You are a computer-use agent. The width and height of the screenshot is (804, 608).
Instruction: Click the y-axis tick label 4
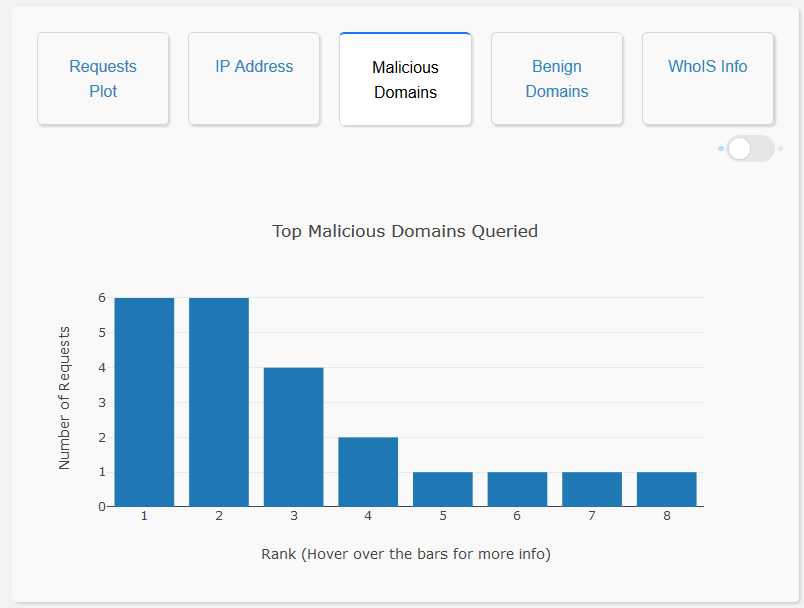pos(102,368)
